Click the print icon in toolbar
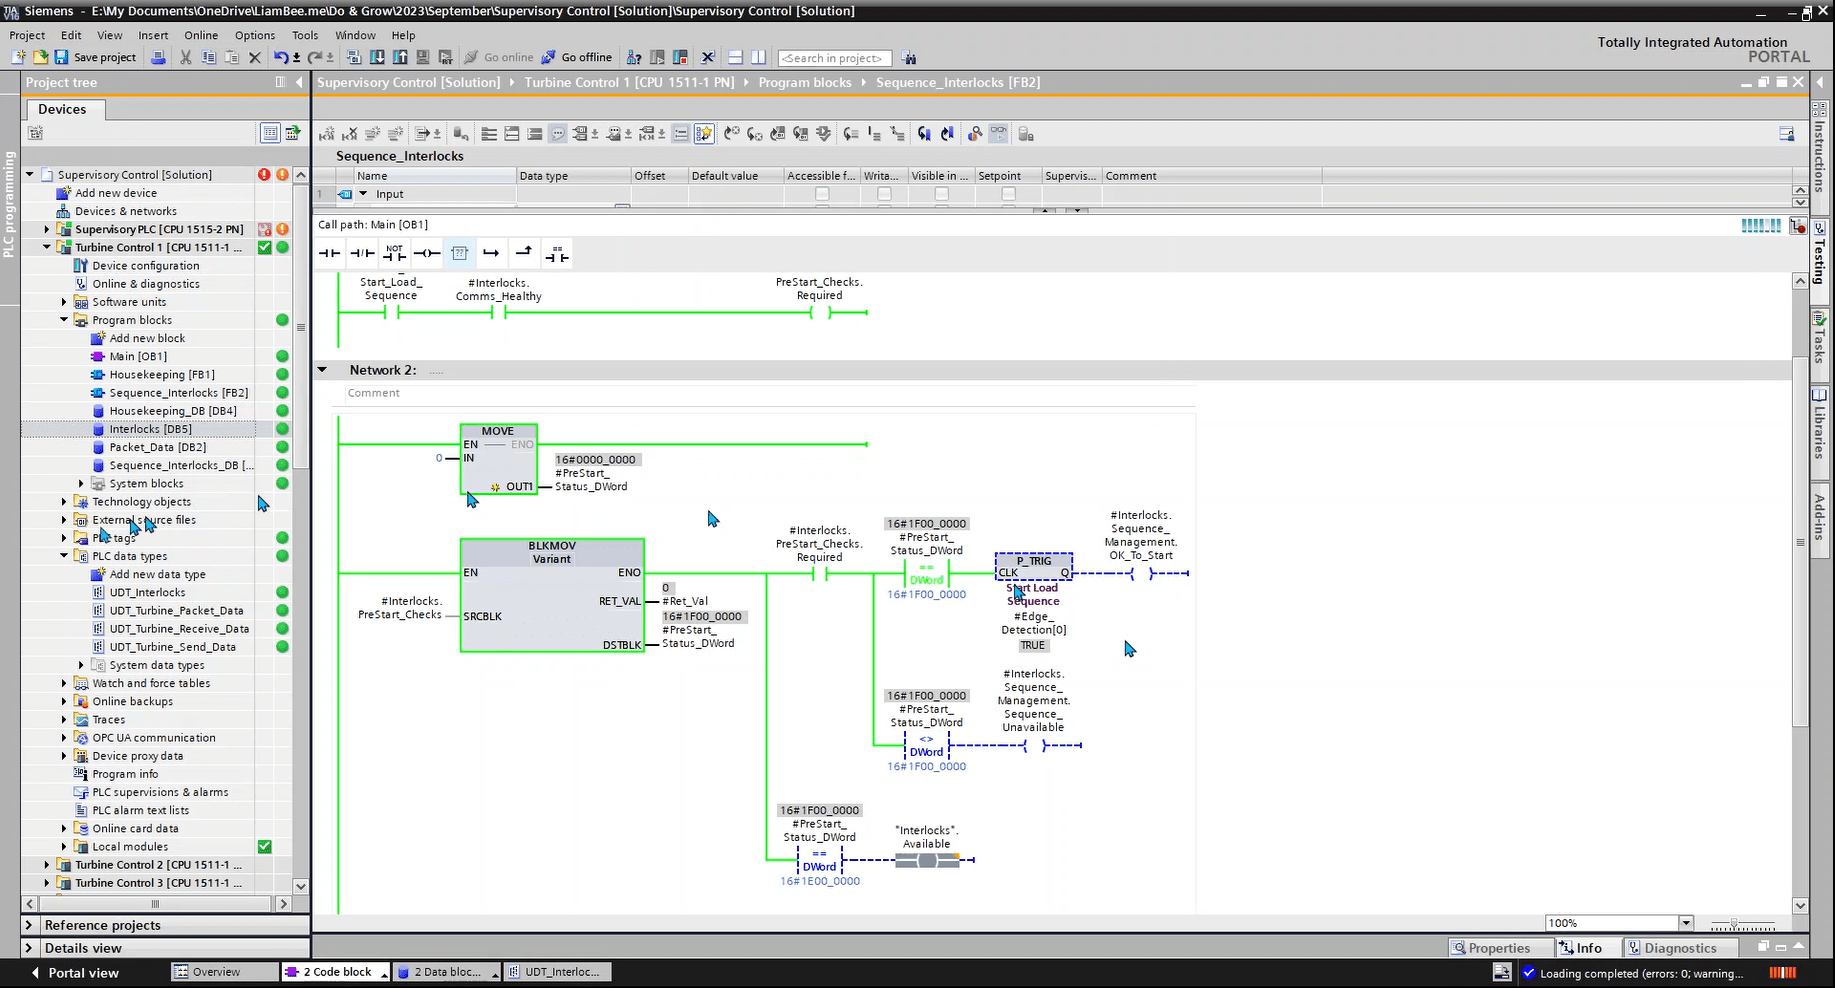 158,57
